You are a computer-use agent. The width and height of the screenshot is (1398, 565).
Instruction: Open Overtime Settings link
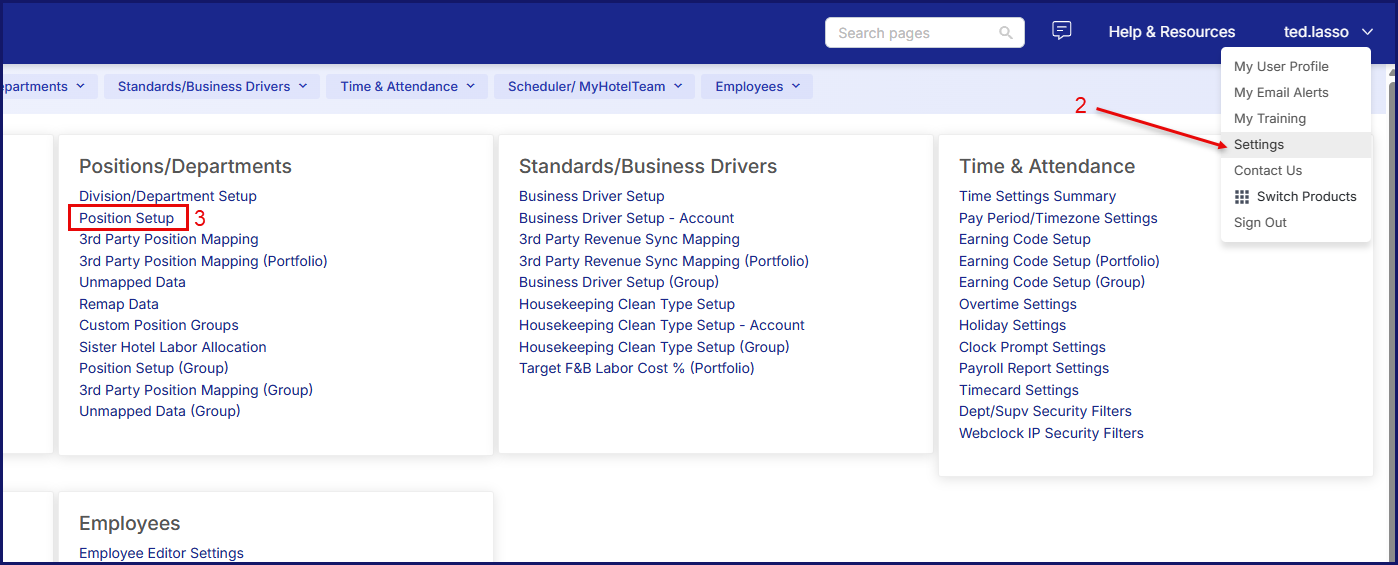pos(1017,304)
